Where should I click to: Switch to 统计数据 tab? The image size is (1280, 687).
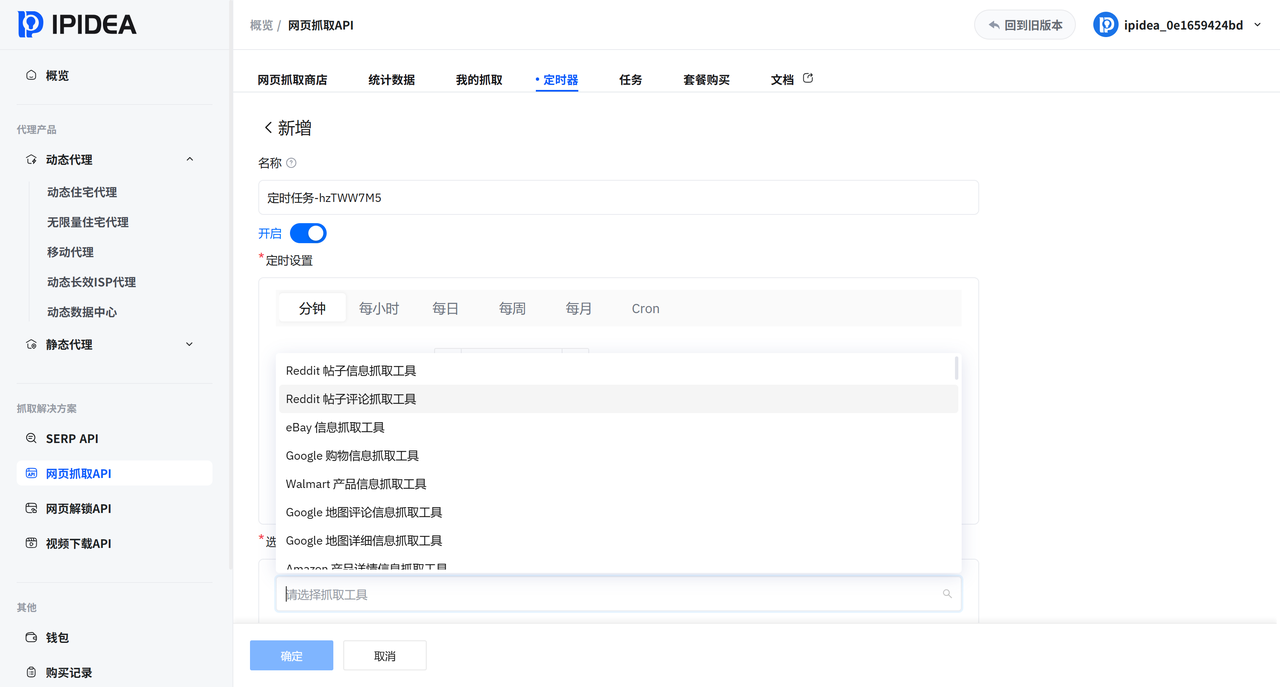coord(391,79)
